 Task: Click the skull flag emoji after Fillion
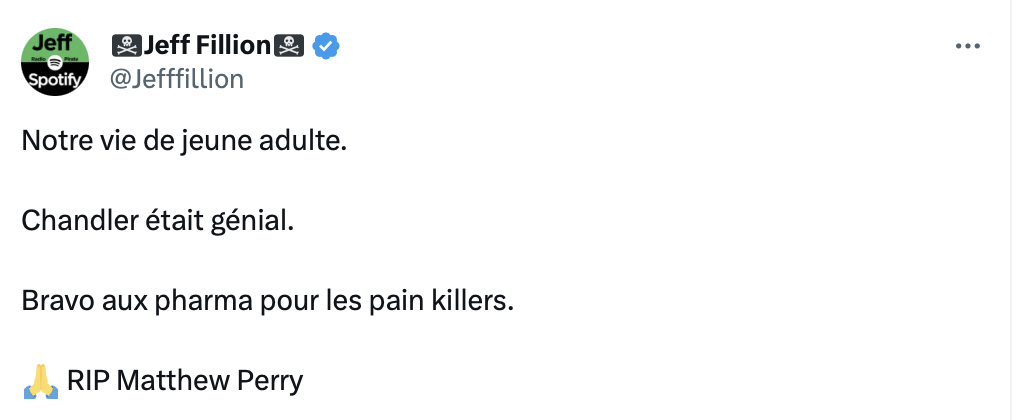pyautogui.click(x=289, y=46)
